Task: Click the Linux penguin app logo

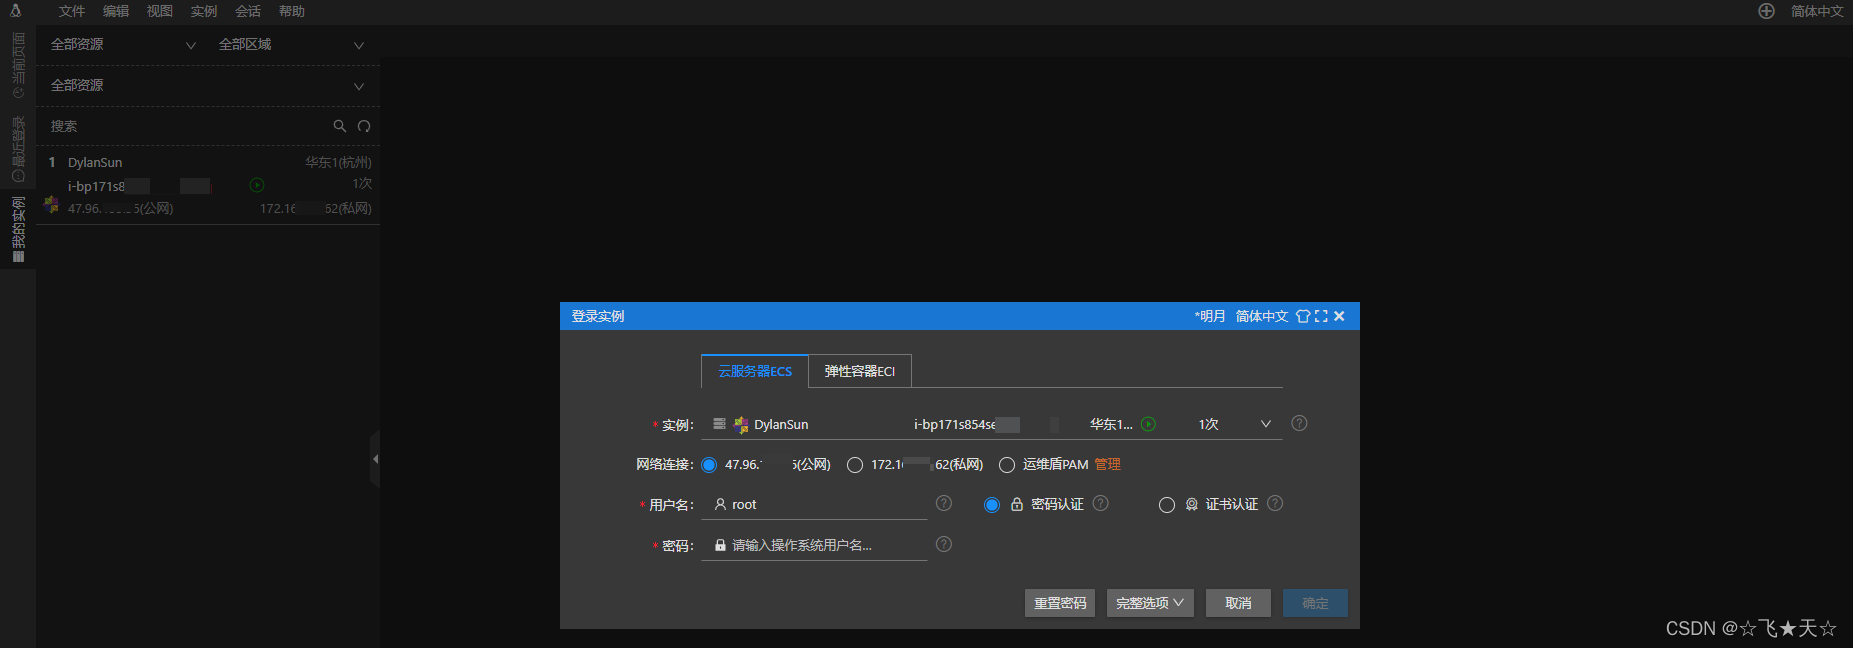Action: tap(16, 11)
